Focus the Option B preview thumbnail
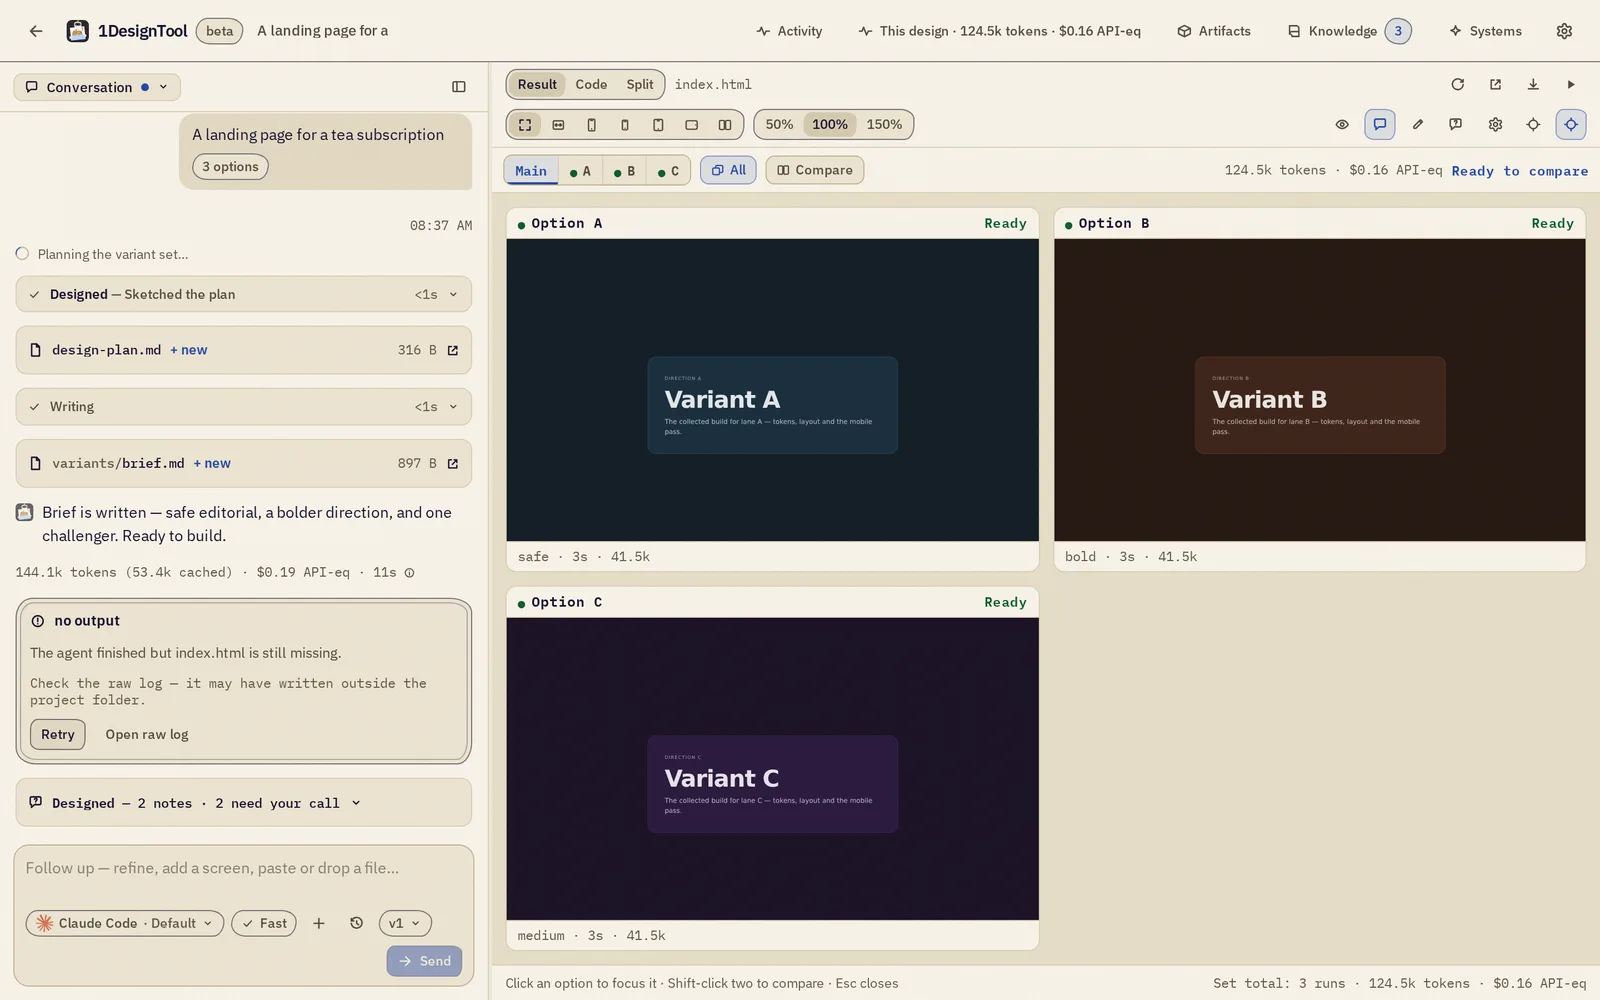 coord(1320,390)
